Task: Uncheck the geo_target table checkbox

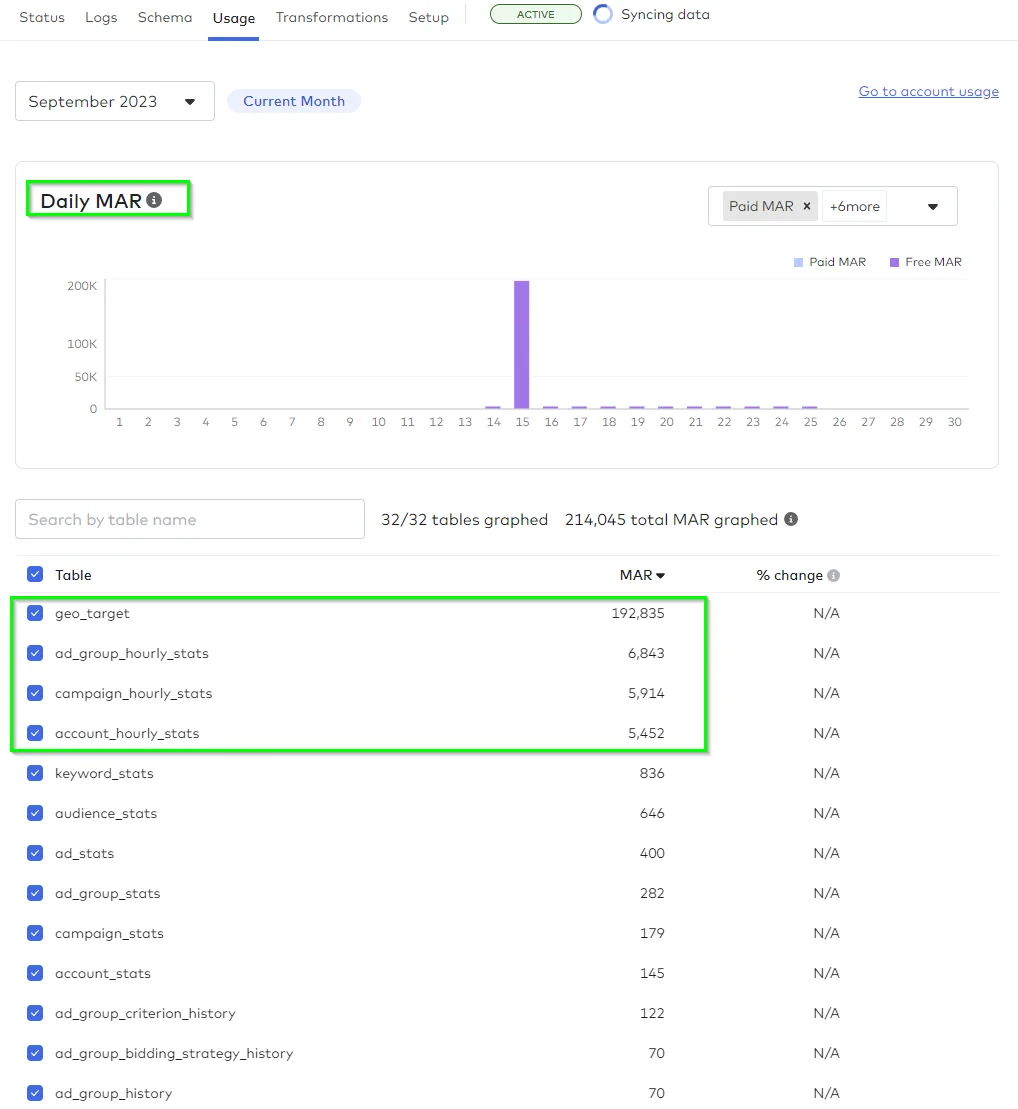Action: (35, 613)
